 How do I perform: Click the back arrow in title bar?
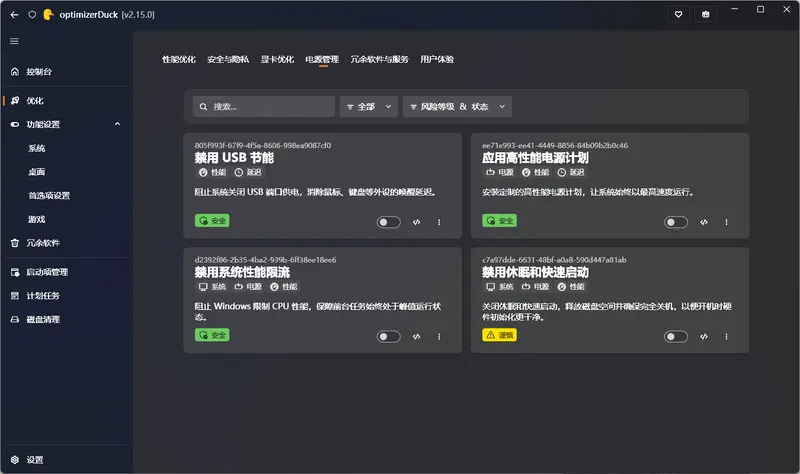14,15
